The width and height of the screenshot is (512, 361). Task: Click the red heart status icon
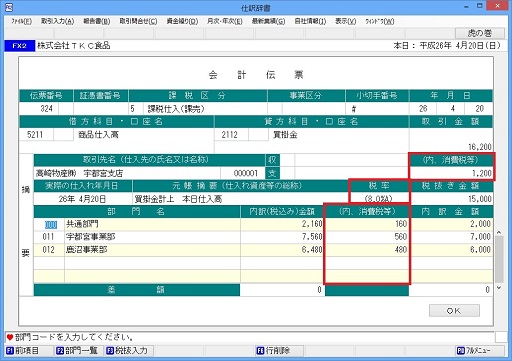[10, 337]
